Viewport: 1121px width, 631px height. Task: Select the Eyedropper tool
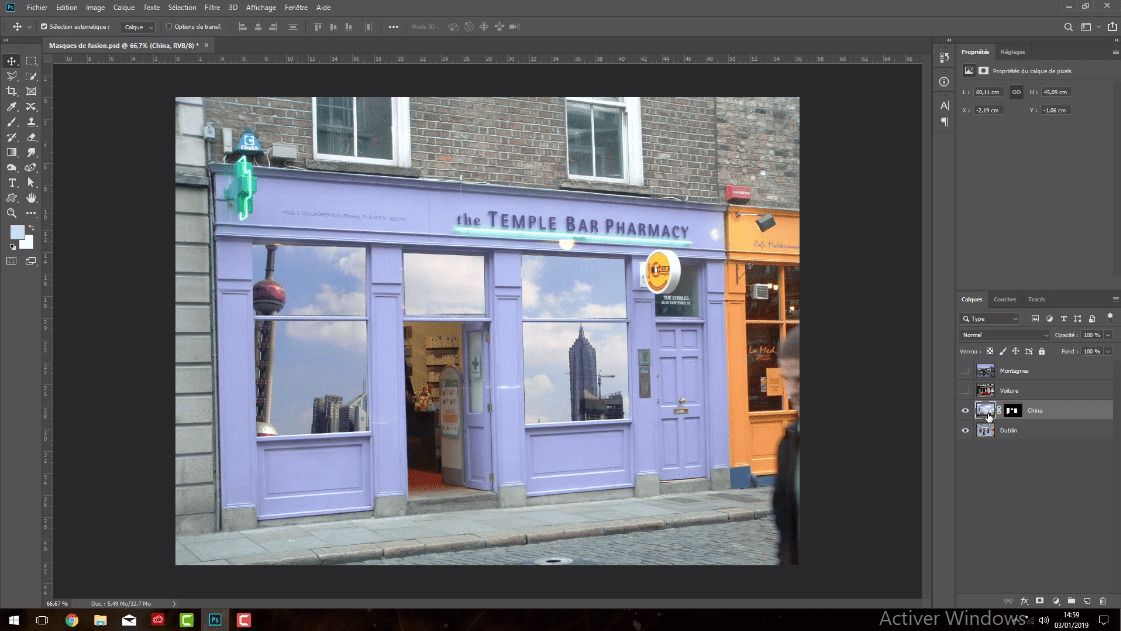12,106
